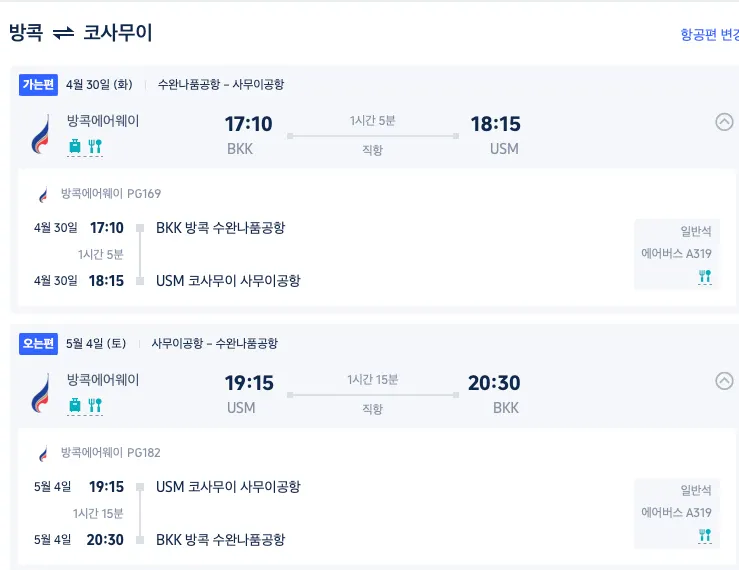Click the large Bangkok Airways logo on the outbound flight
This screenshot has height=570, width=739.
pyautogui.click(x=41, y=134)
